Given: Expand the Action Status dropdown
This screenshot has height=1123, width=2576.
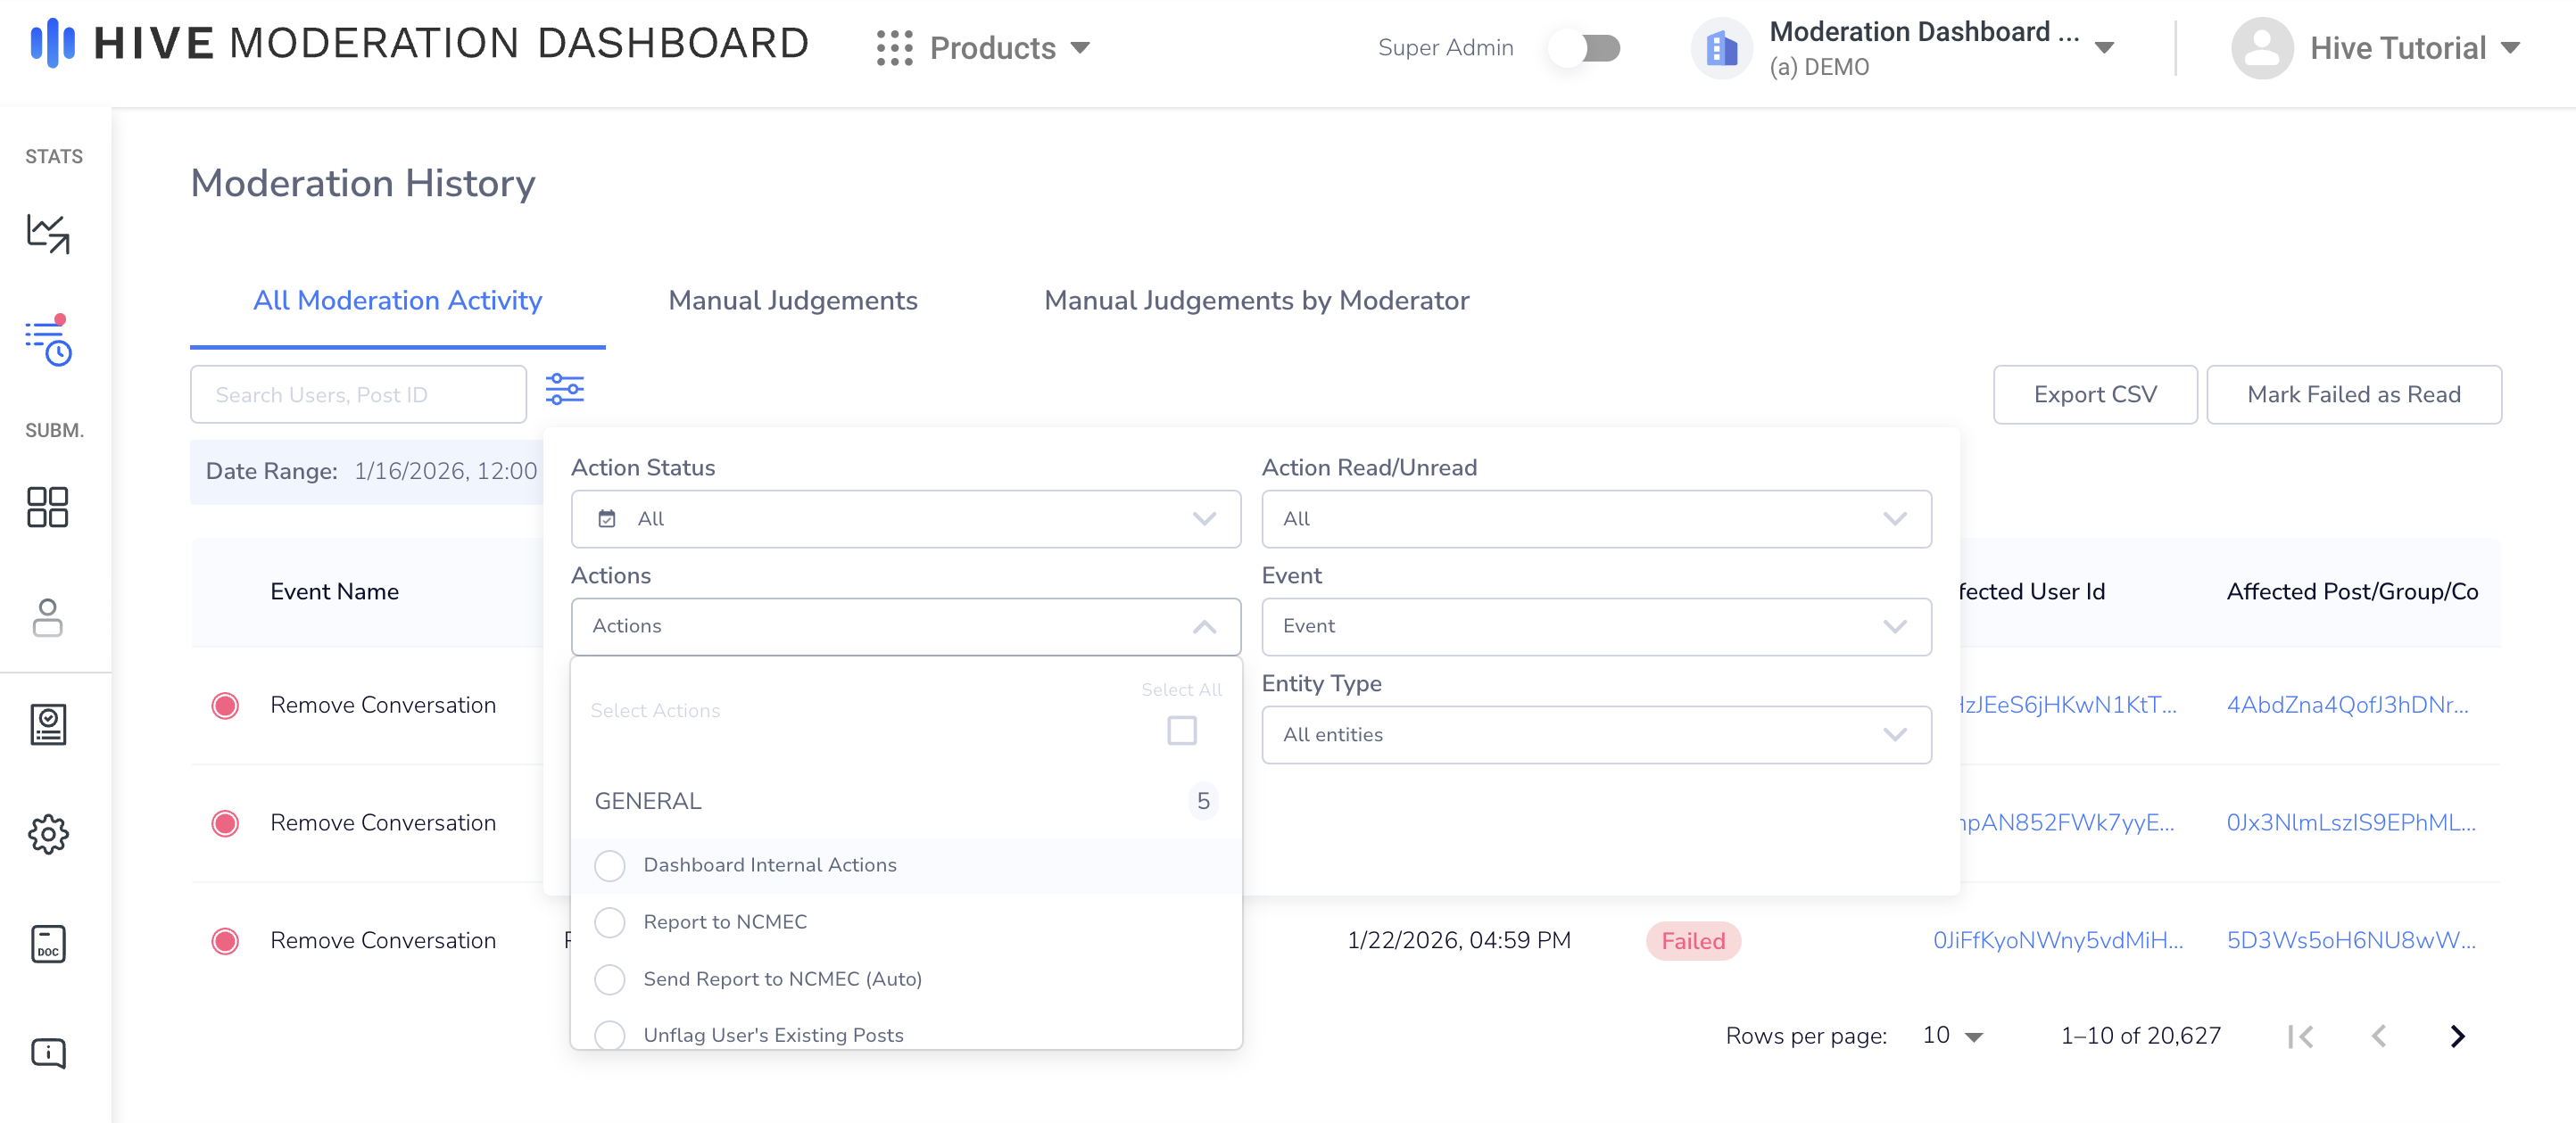Looking at the screenshot, I should [x=905, y=519].
